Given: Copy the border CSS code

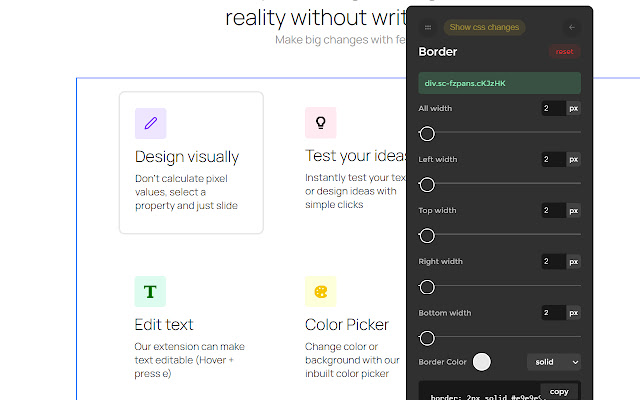Looking at the screenshot, I should coord(560,392).
